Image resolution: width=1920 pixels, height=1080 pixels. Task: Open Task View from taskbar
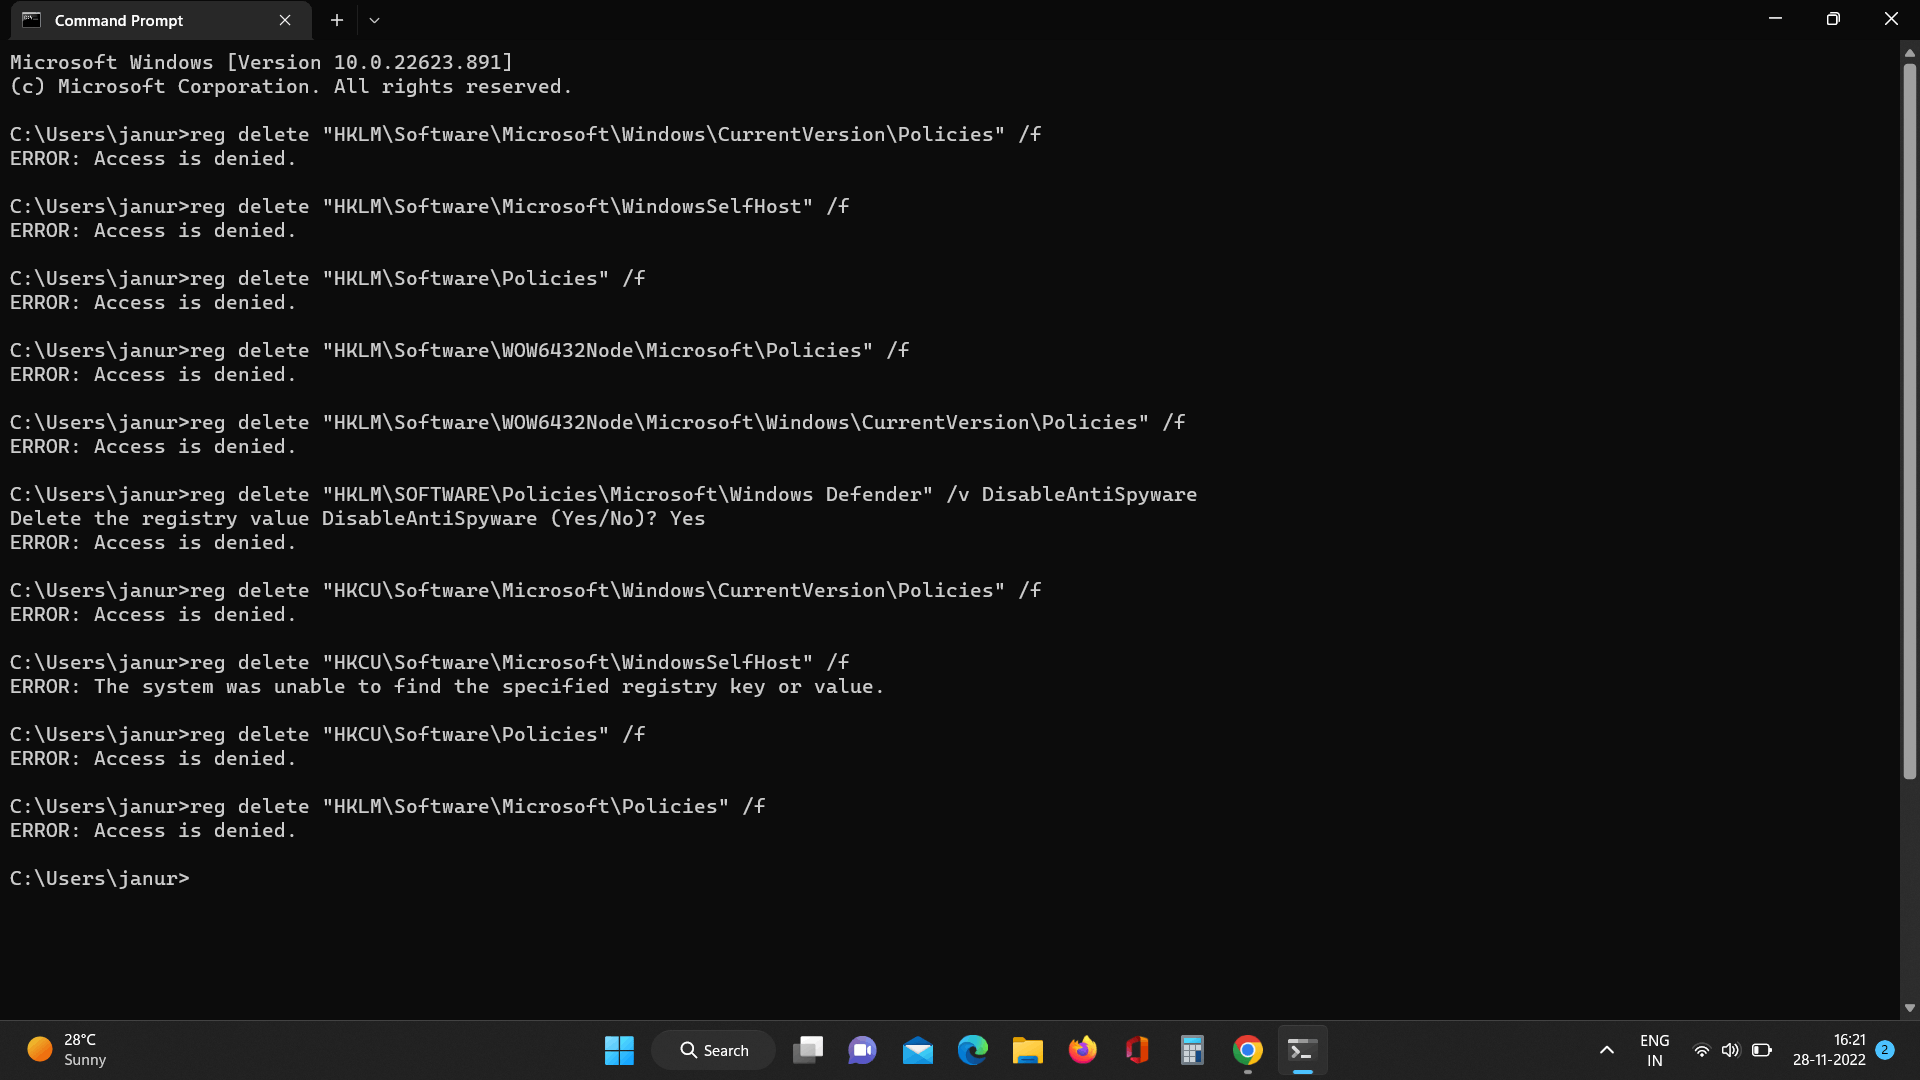pyautogui.click(x=807, y=1050)
